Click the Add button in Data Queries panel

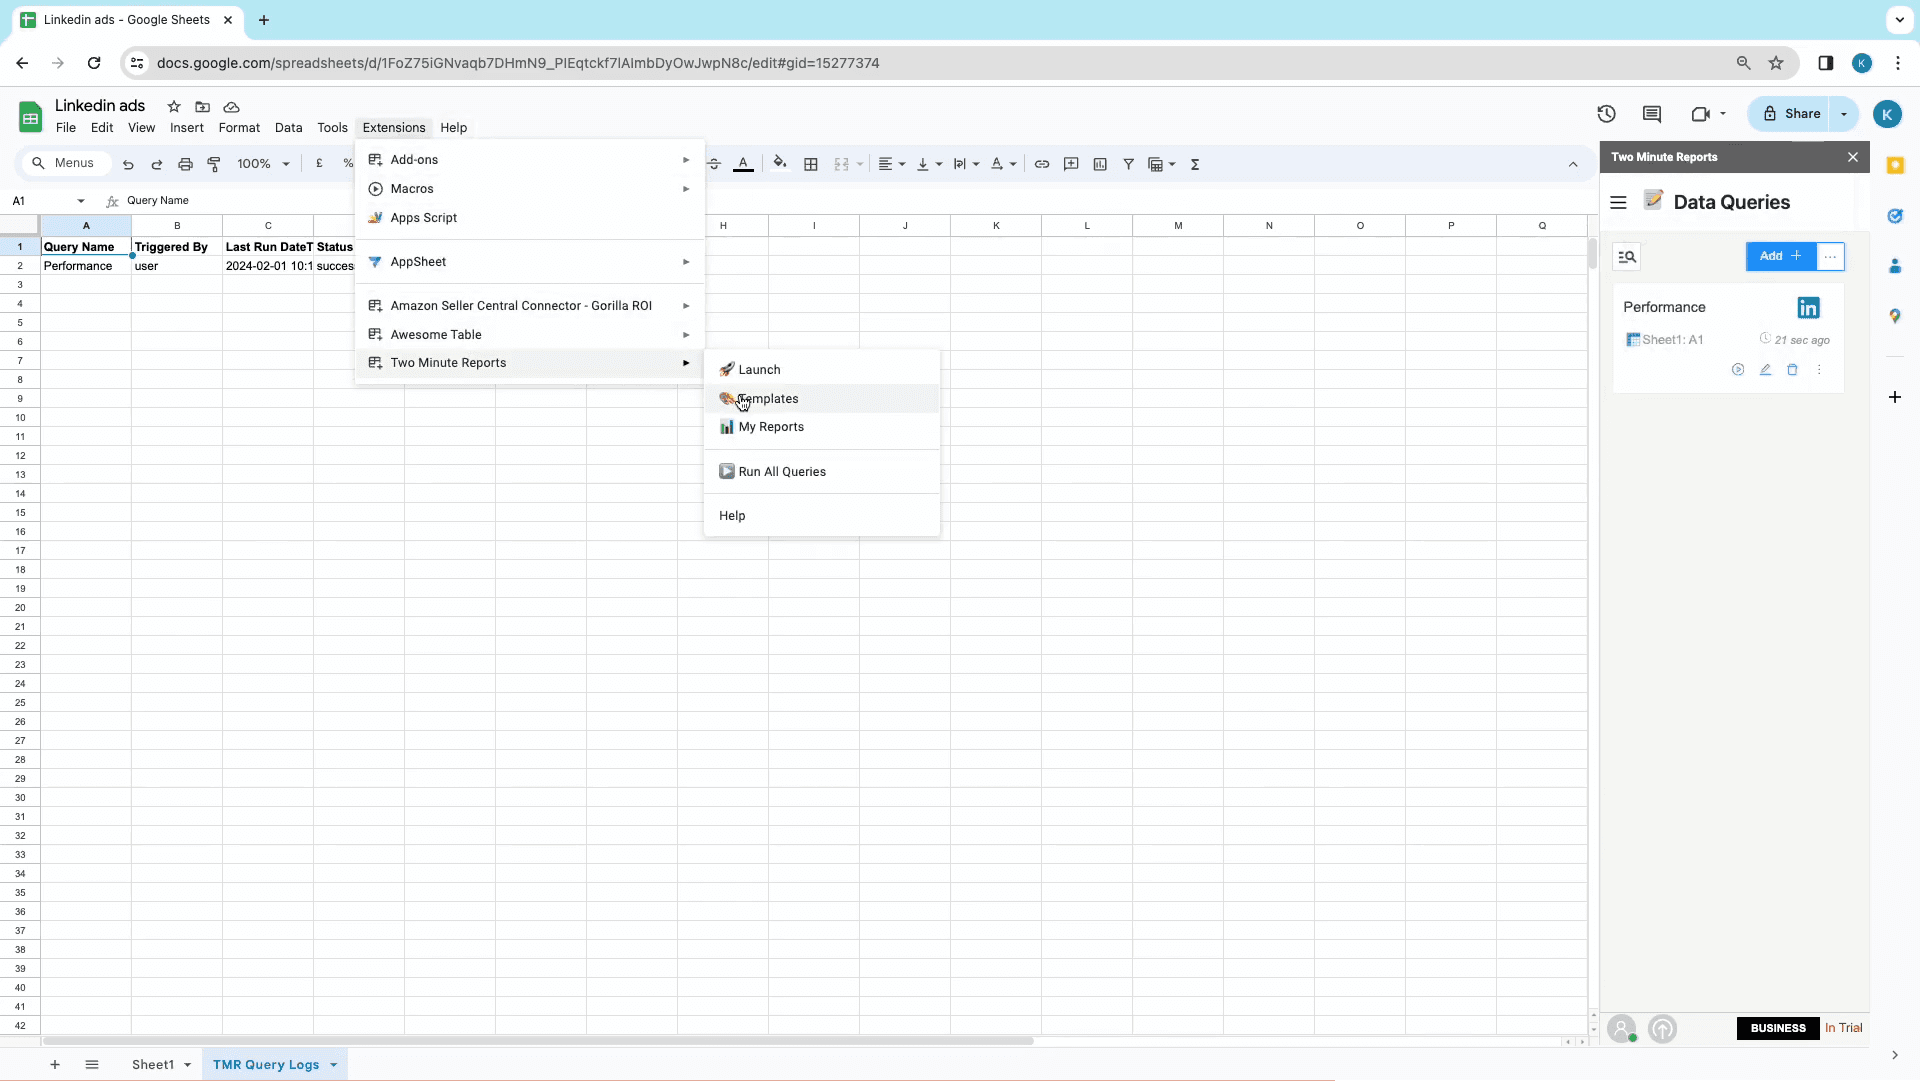1779,256
